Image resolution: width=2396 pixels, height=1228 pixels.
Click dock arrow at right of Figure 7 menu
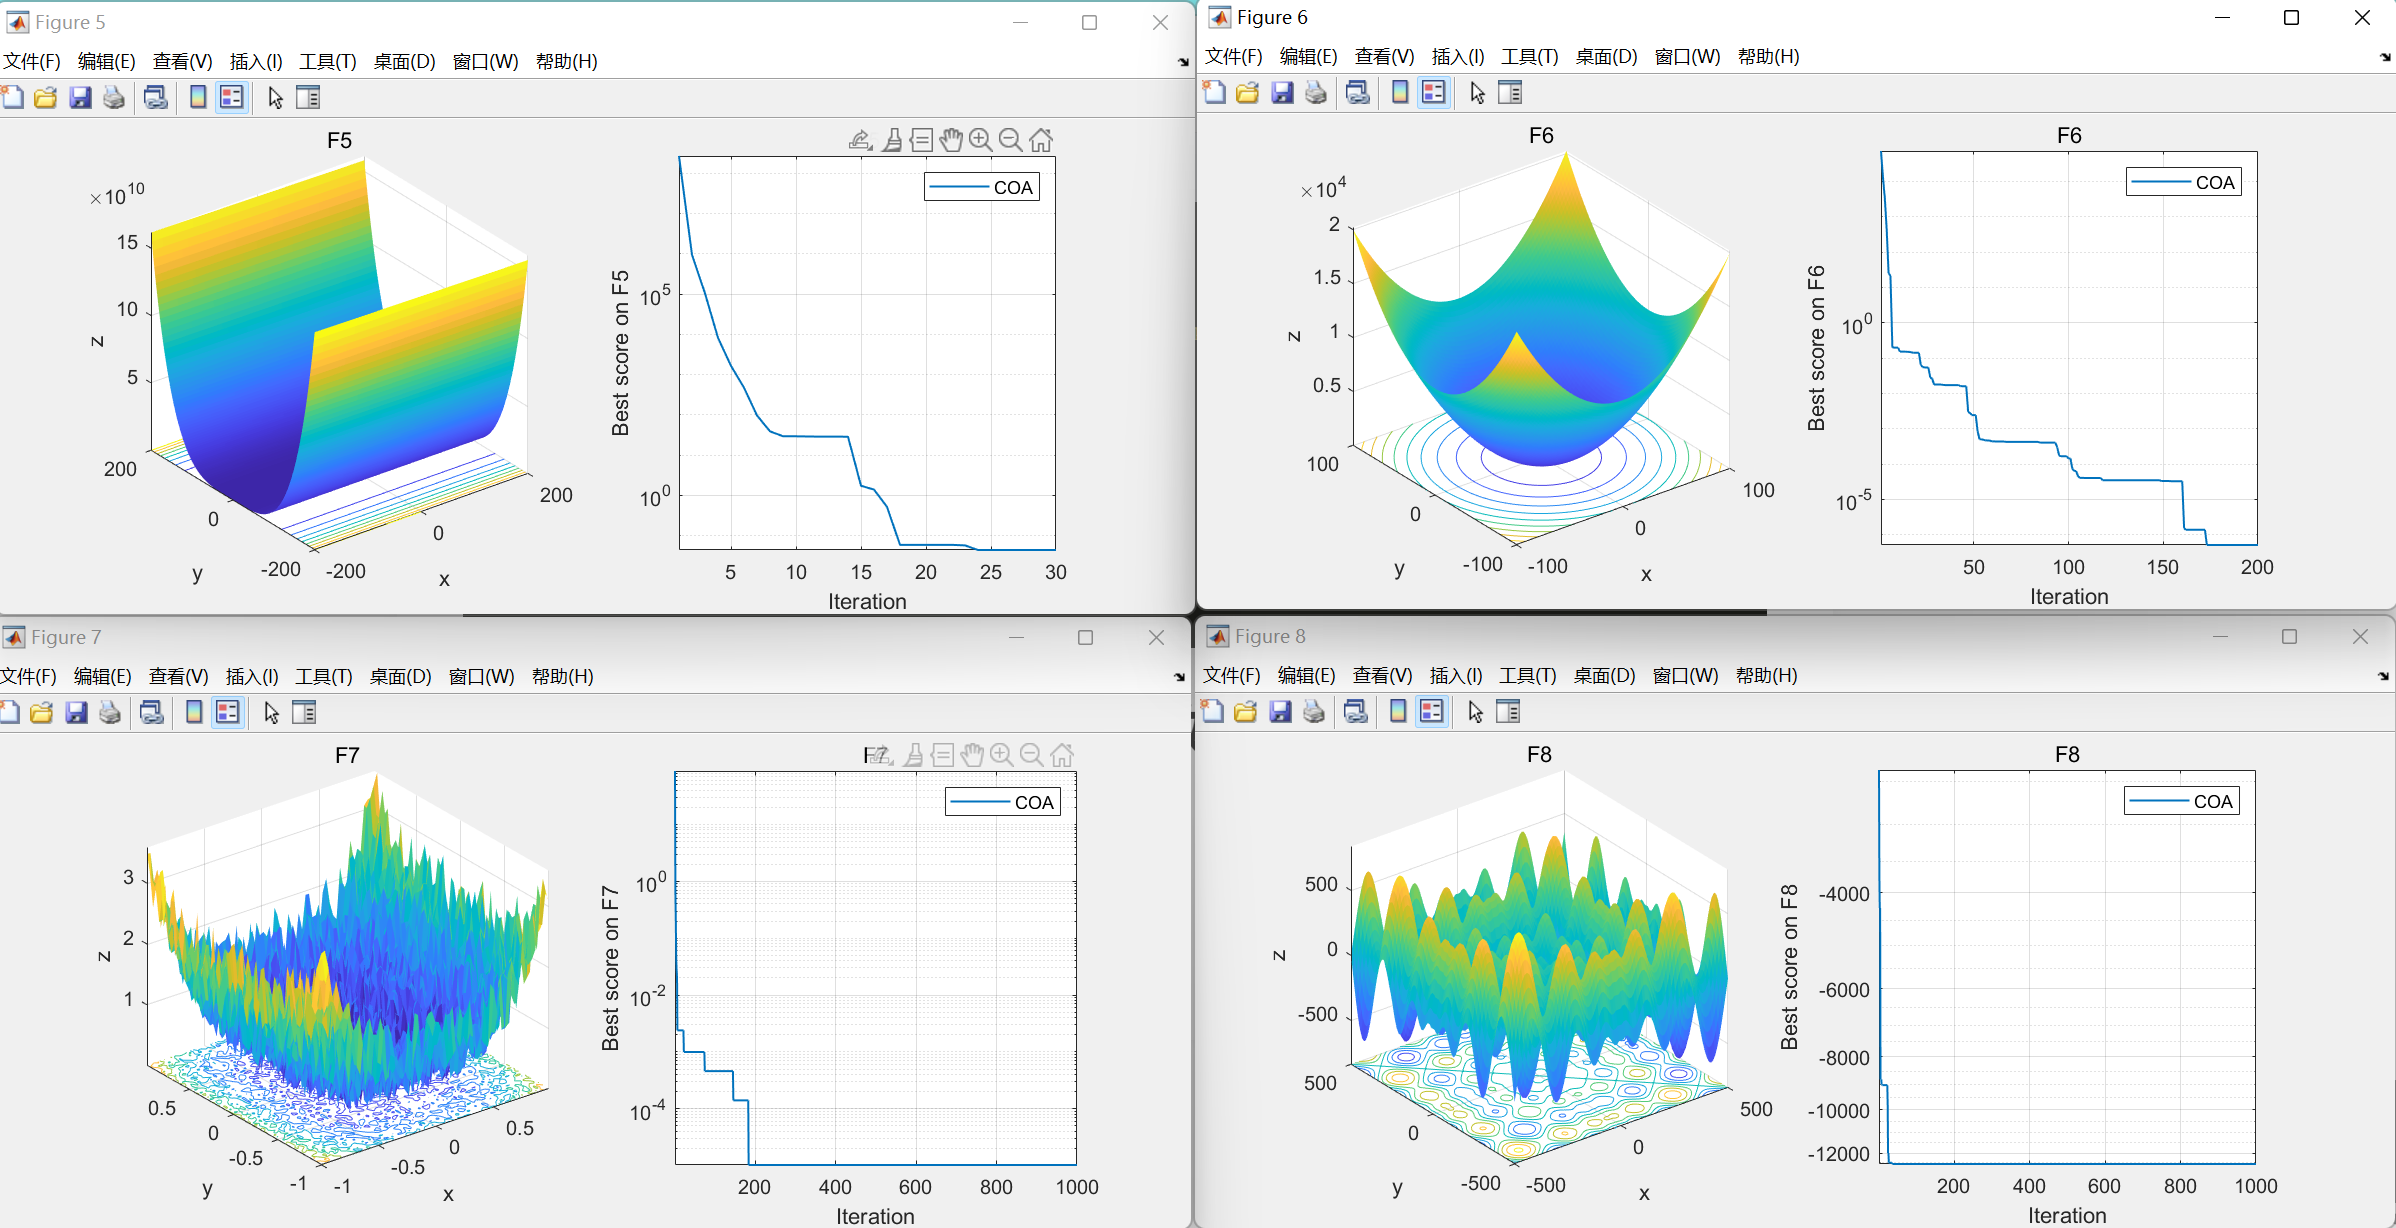[x=1179, y=677]
